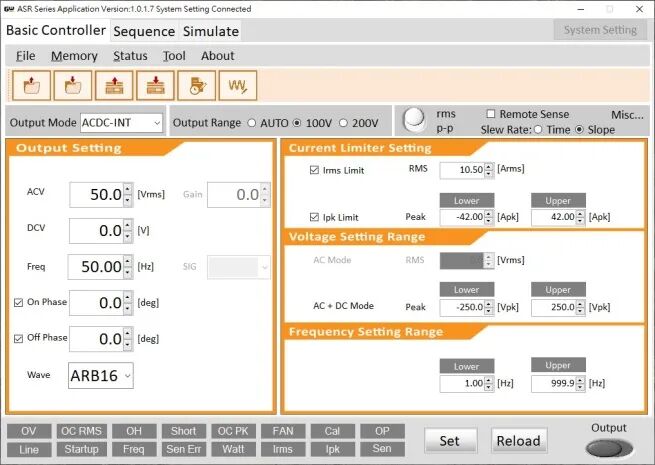Open the Misc... settings link
655x465 pixels.
627,115
